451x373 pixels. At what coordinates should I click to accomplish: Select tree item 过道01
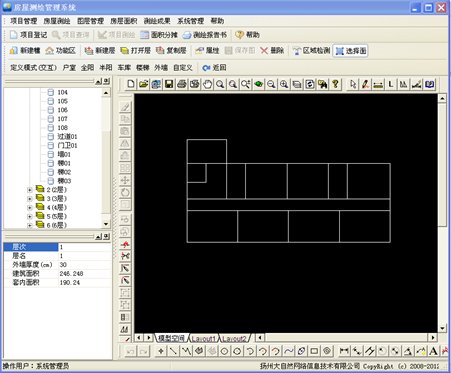(x=67, y=137)
